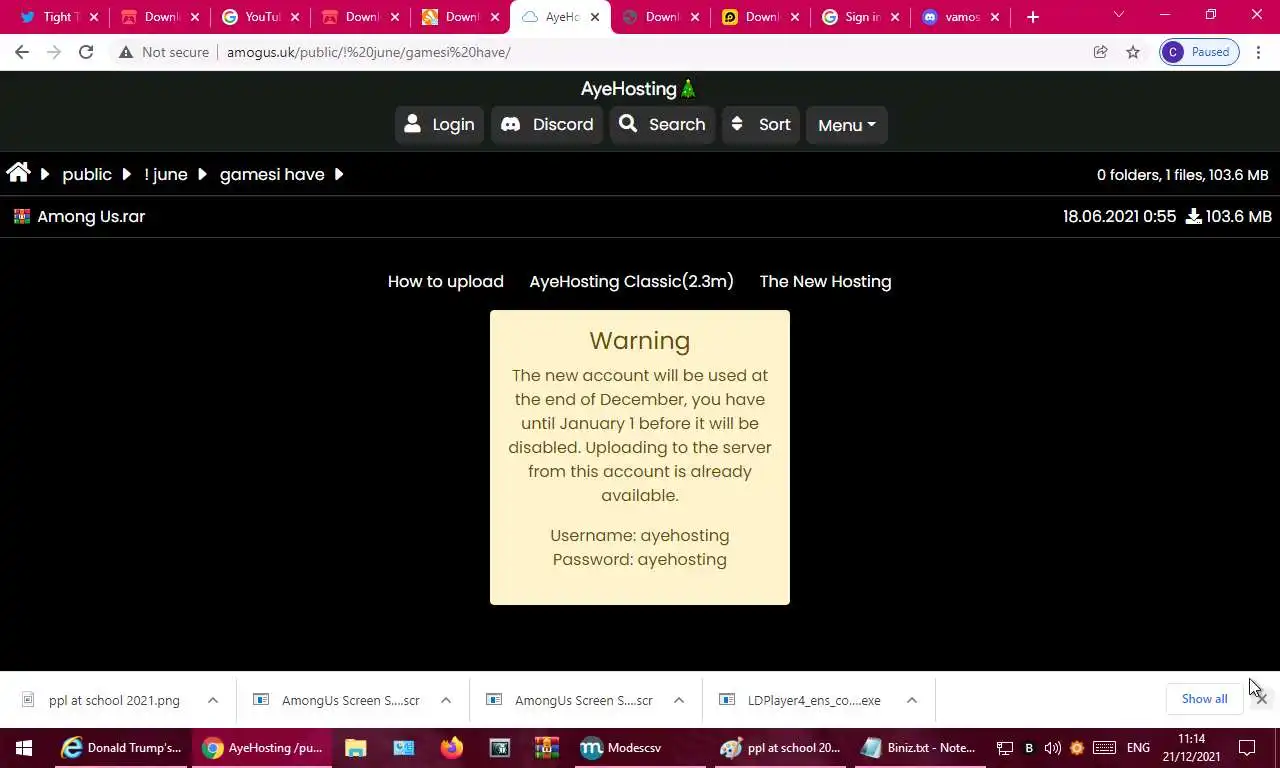Open the LDPlayer4_ens_co....exe download
The height and width of the screenshot is (768, 1280).
click(814, 700)
